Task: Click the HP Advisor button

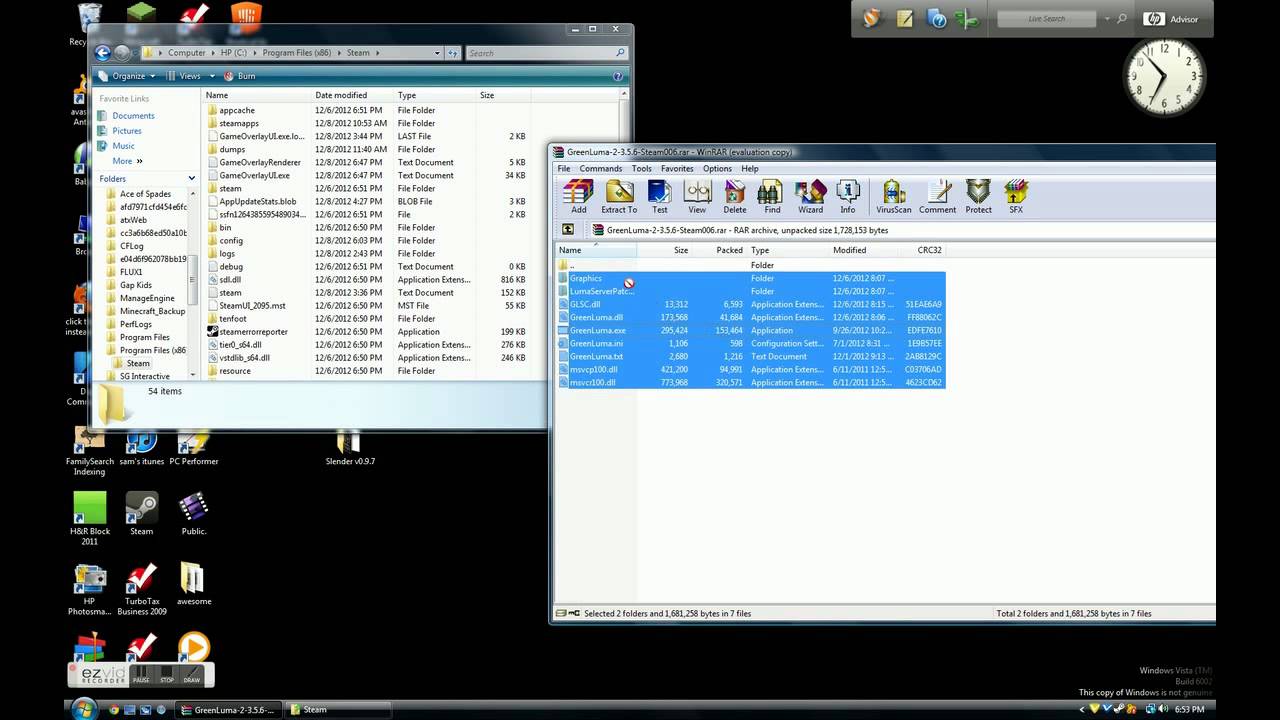Action: pyautogui.click(x=1170, y=18)
